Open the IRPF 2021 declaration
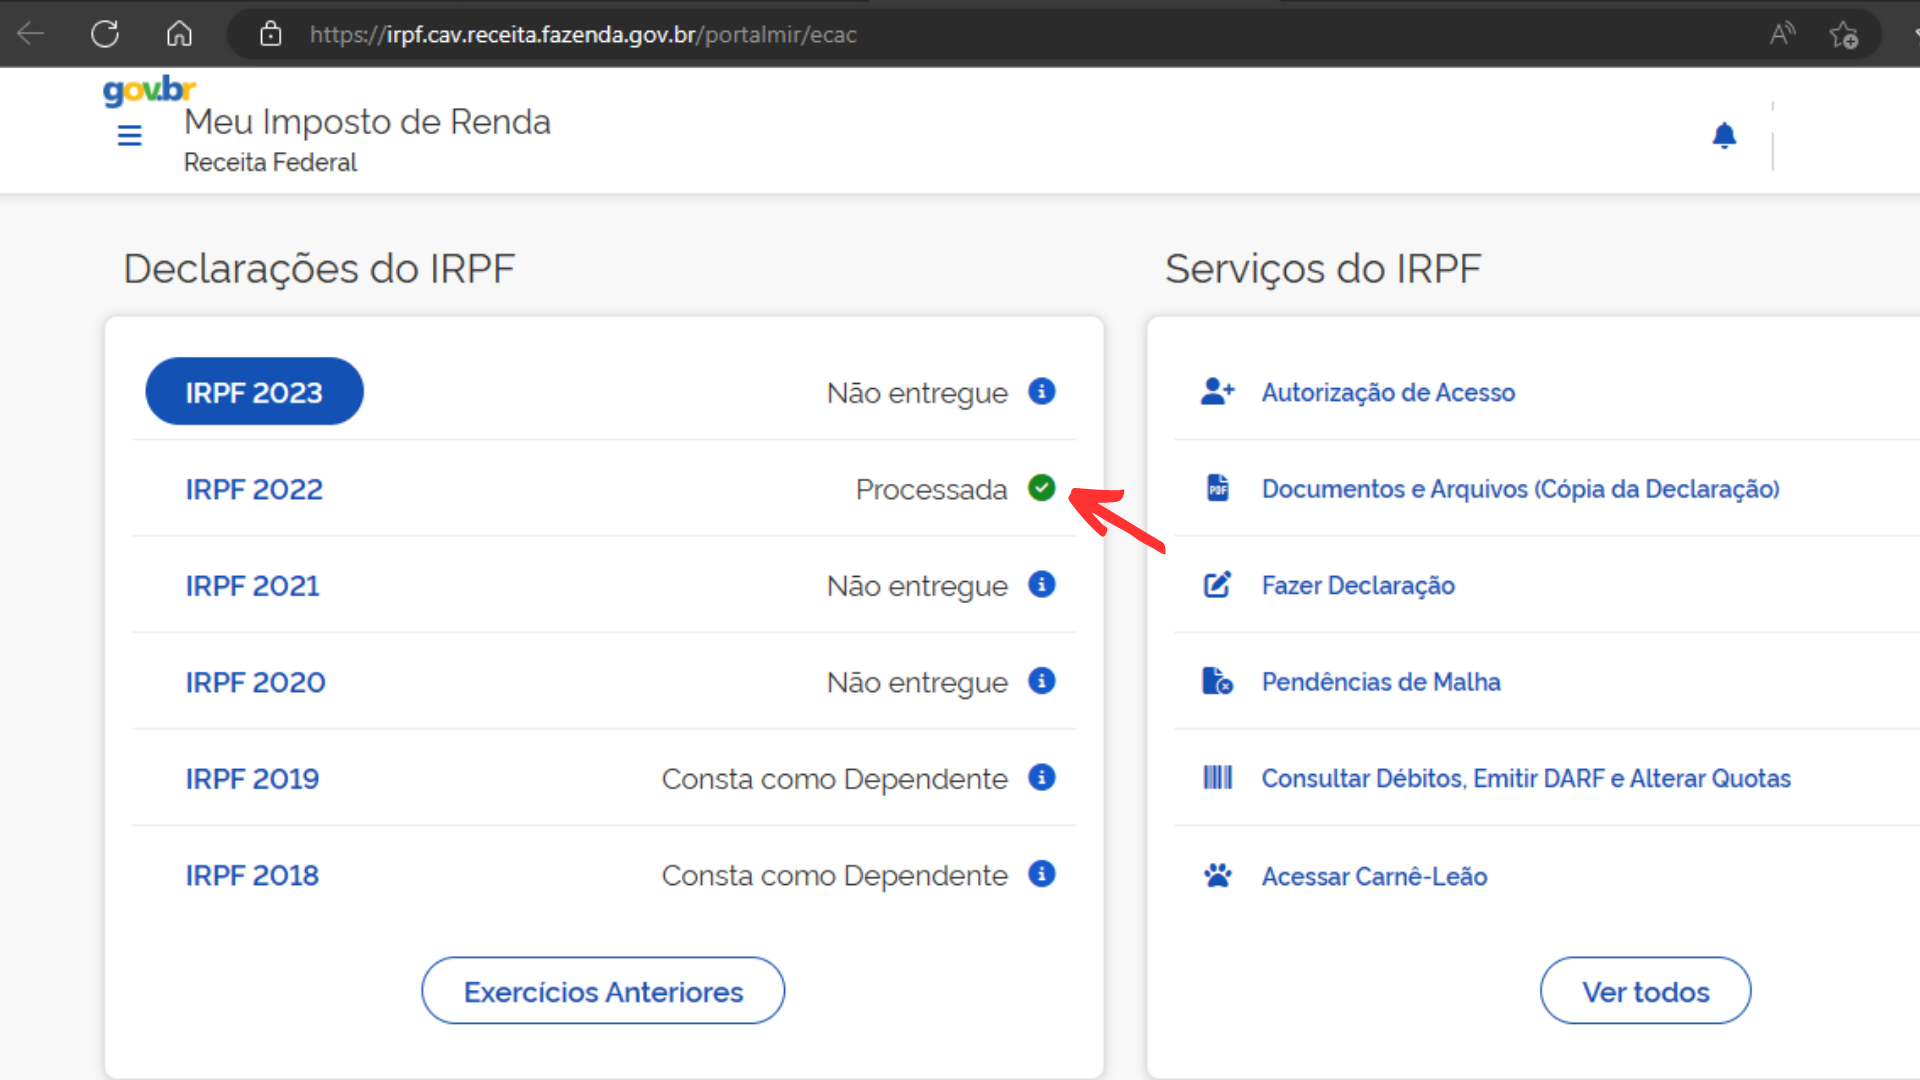The width and height of the screenshot is (1920, 1080). pos(252,586)
